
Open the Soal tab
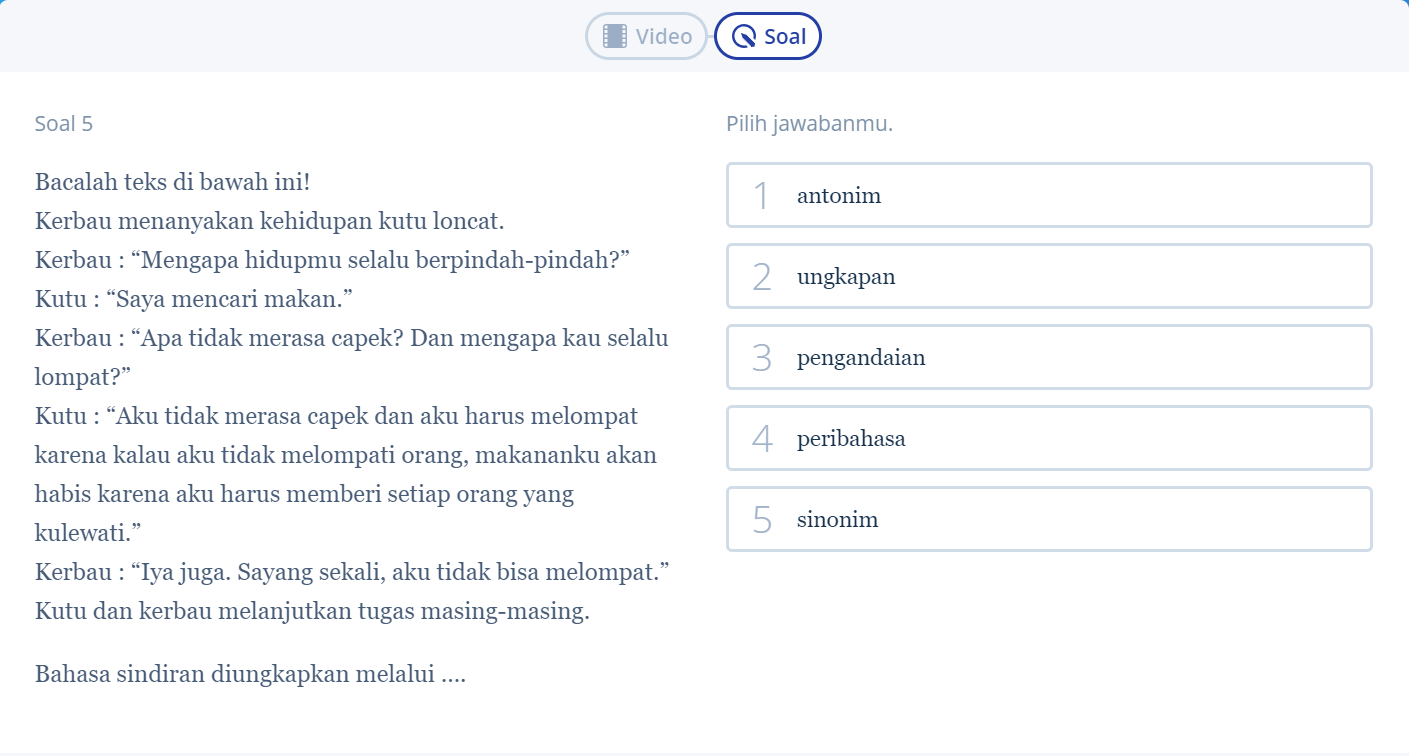click(768, 37)
